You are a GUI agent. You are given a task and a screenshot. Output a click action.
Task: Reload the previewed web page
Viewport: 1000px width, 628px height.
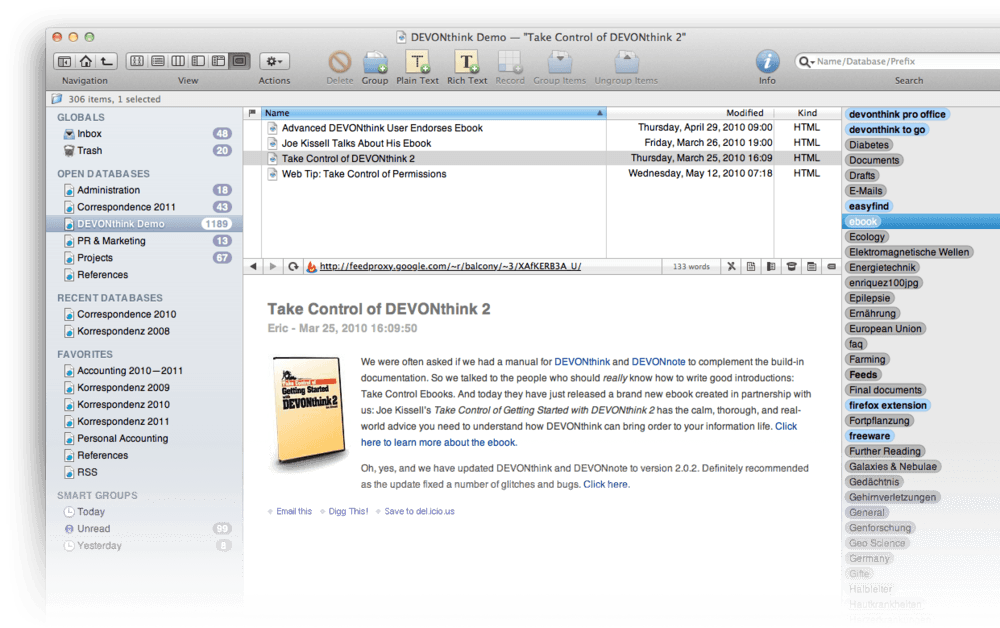click(x=293, y=267)
